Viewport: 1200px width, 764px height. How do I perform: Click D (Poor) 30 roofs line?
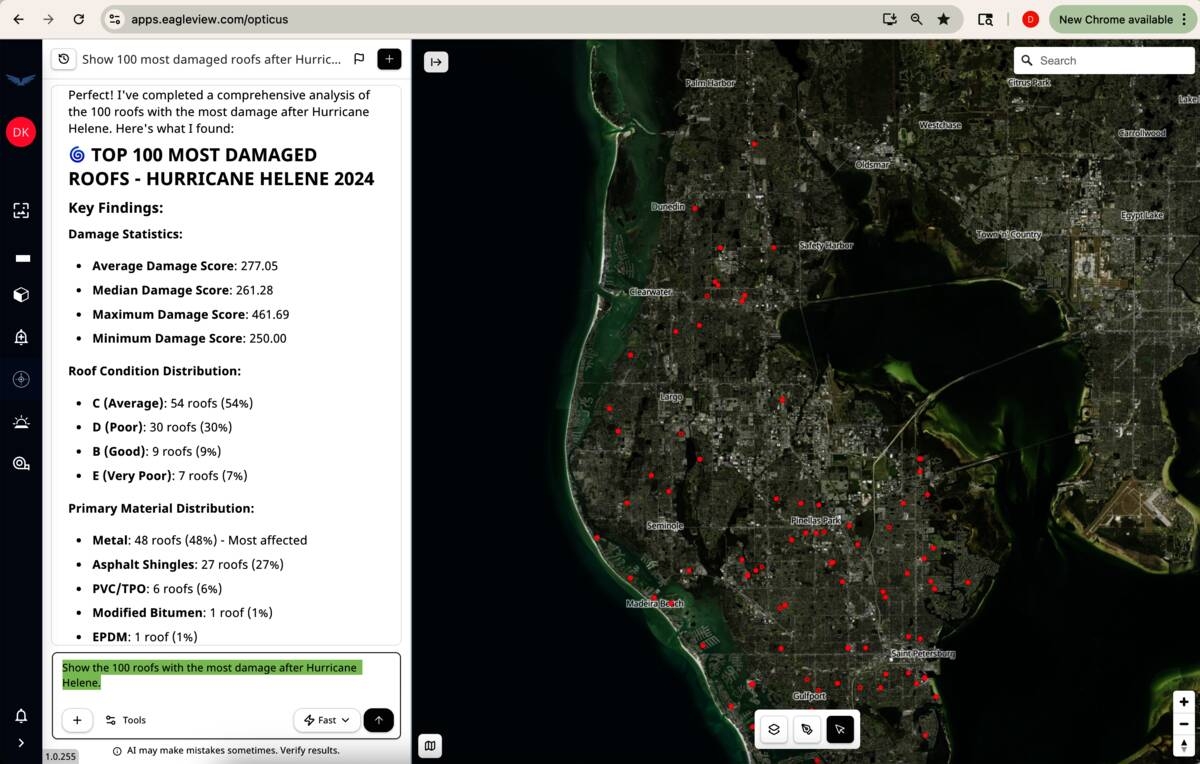(x=162, y=427)
